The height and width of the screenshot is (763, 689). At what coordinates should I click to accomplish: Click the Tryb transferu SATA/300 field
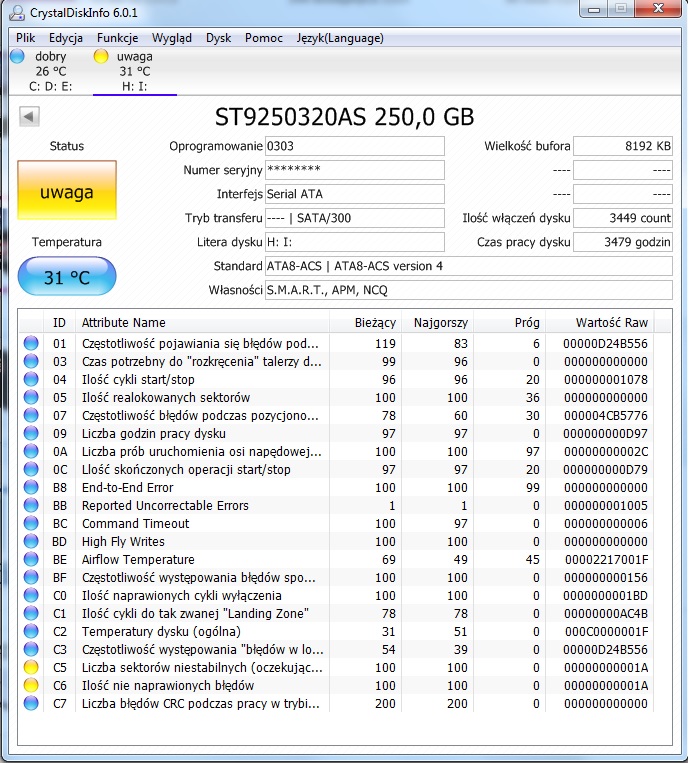coord(355,218)
